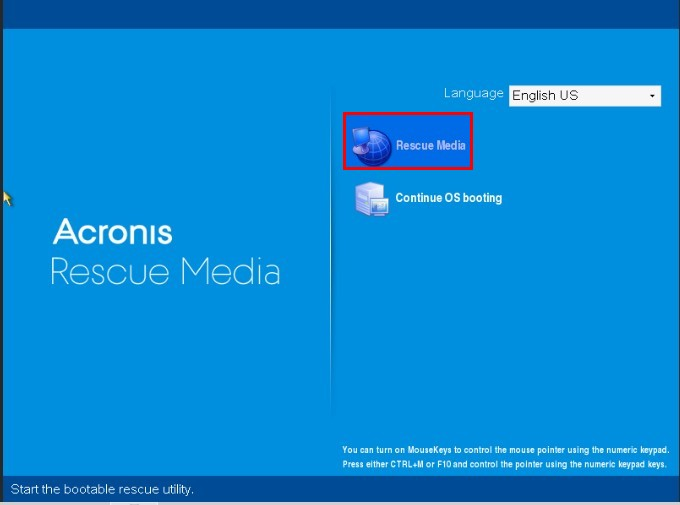Open the Language dropdown arrow
680x505 pixels.
click(x=652, y=96)
